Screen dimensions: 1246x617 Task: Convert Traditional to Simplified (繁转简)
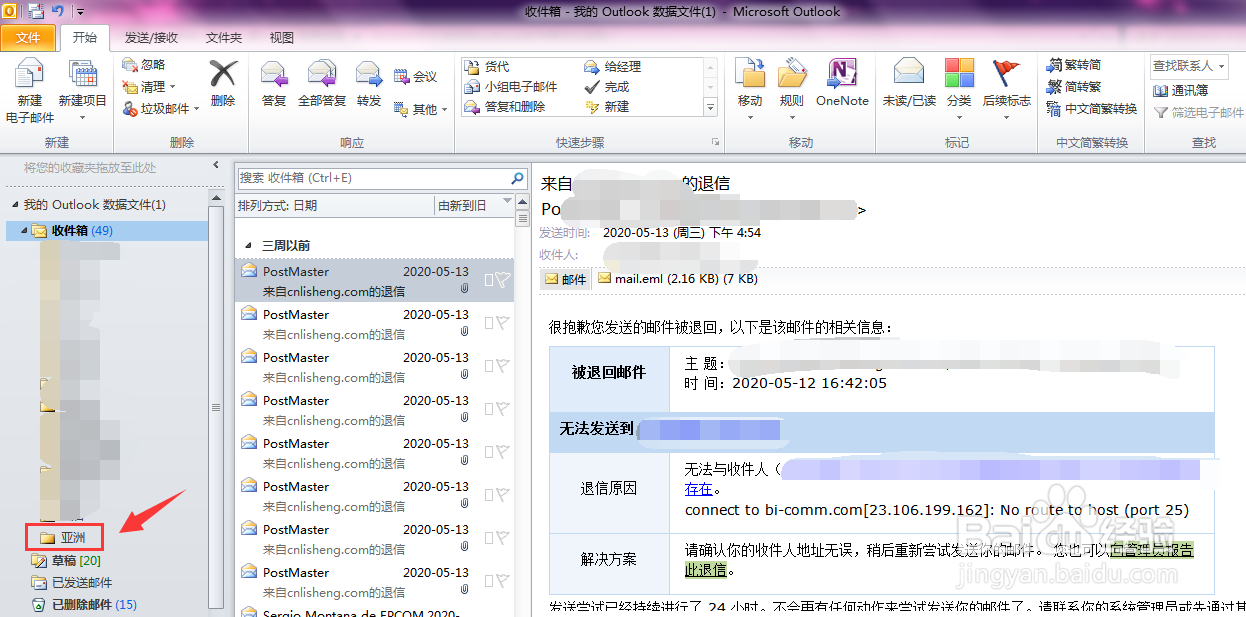(x=1074, y=65)
